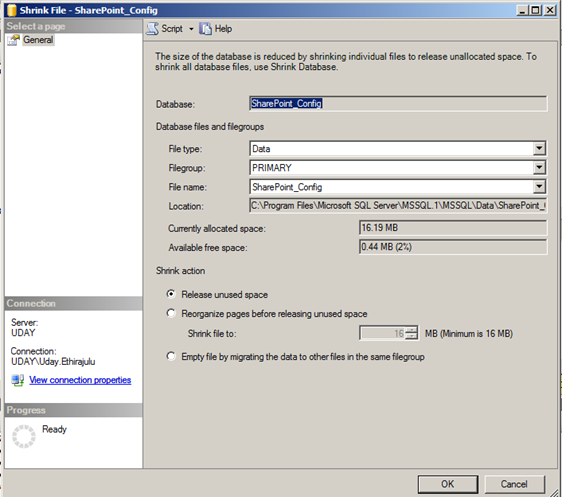
Task: Open the Script dropdown arrow
Action: (191, 29)
